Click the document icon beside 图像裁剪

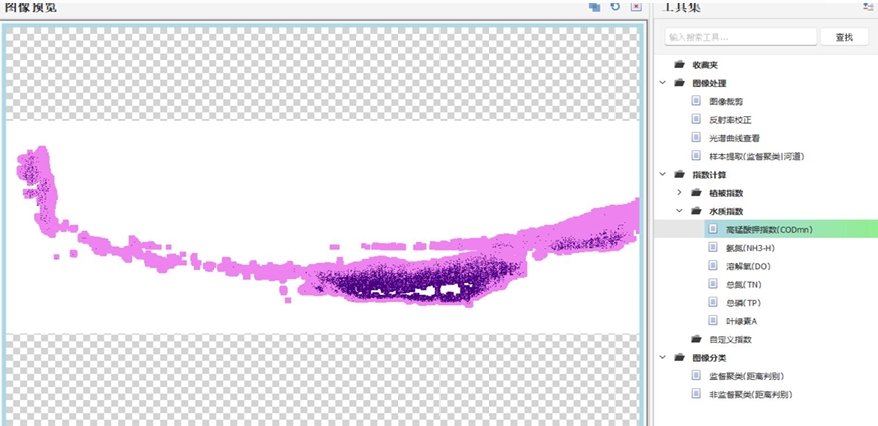point(697,101)
